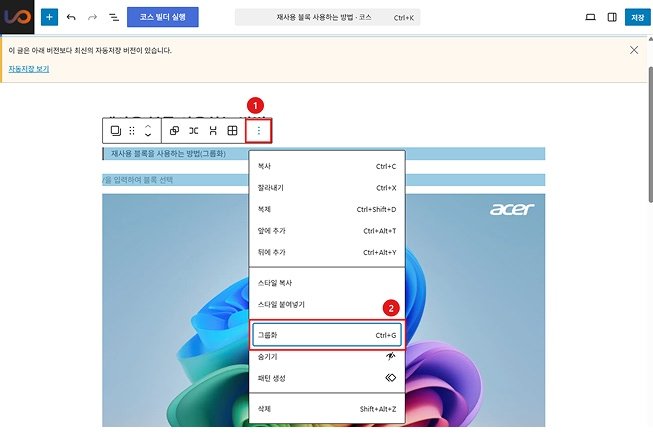Image resolution: width=653 pixels, height=444 pixels.
Task: Select 삭제 menu item
Action: (327, 409)
